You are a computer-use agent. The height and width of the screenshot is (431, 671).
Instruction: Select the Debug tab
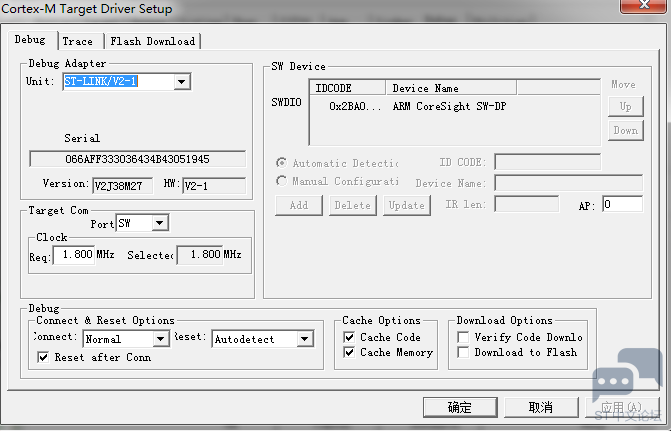[x=30, y=40]
